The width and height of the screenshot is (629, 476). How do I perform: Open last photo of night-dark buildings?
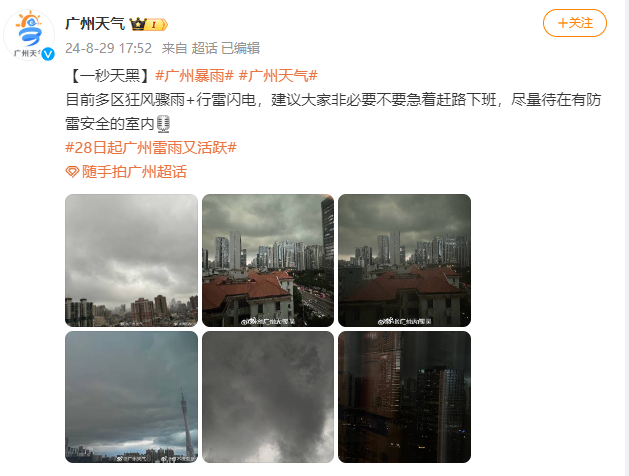tap(404, 397)
